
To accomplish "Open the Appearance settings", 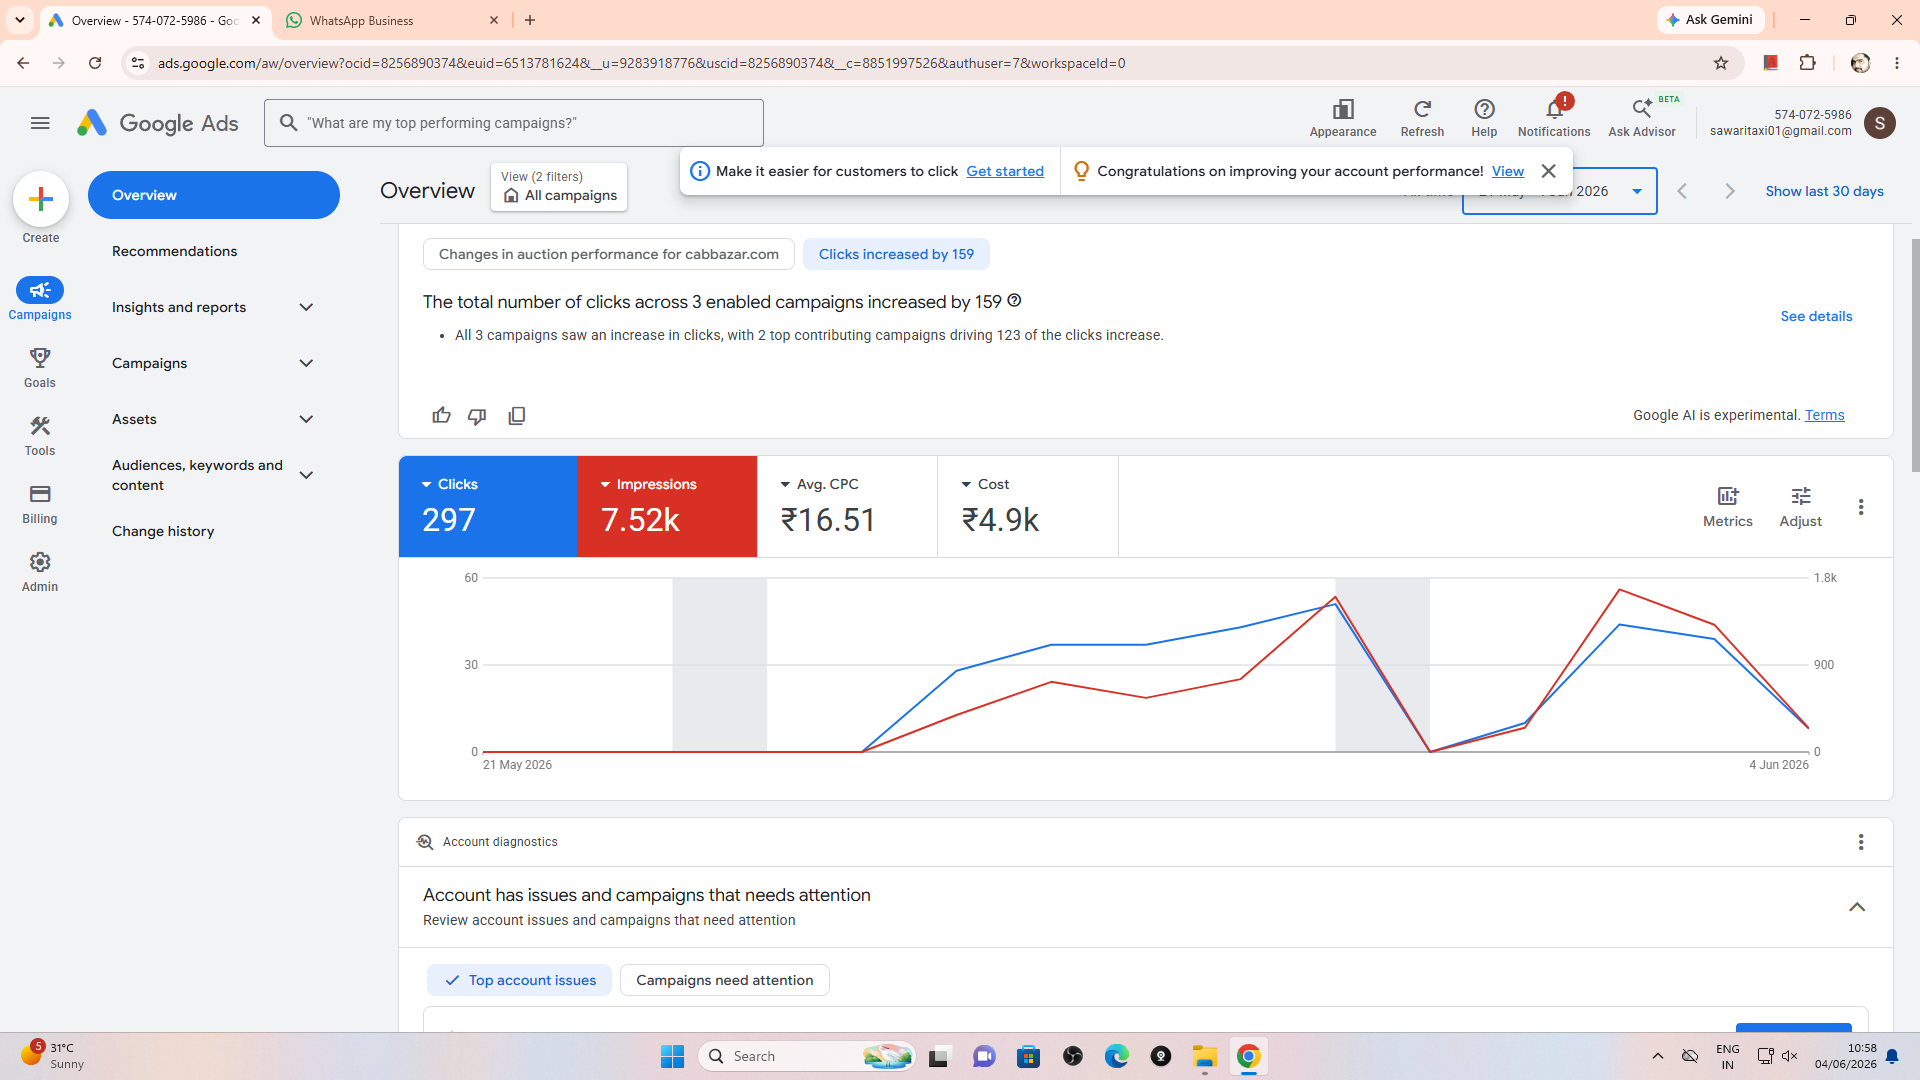I will (x=1343, y=118).
